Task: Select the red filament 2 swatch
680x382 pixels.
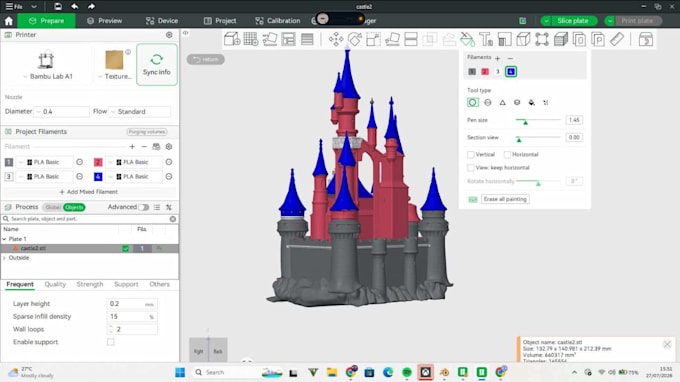Action: (x=485, y=72)
